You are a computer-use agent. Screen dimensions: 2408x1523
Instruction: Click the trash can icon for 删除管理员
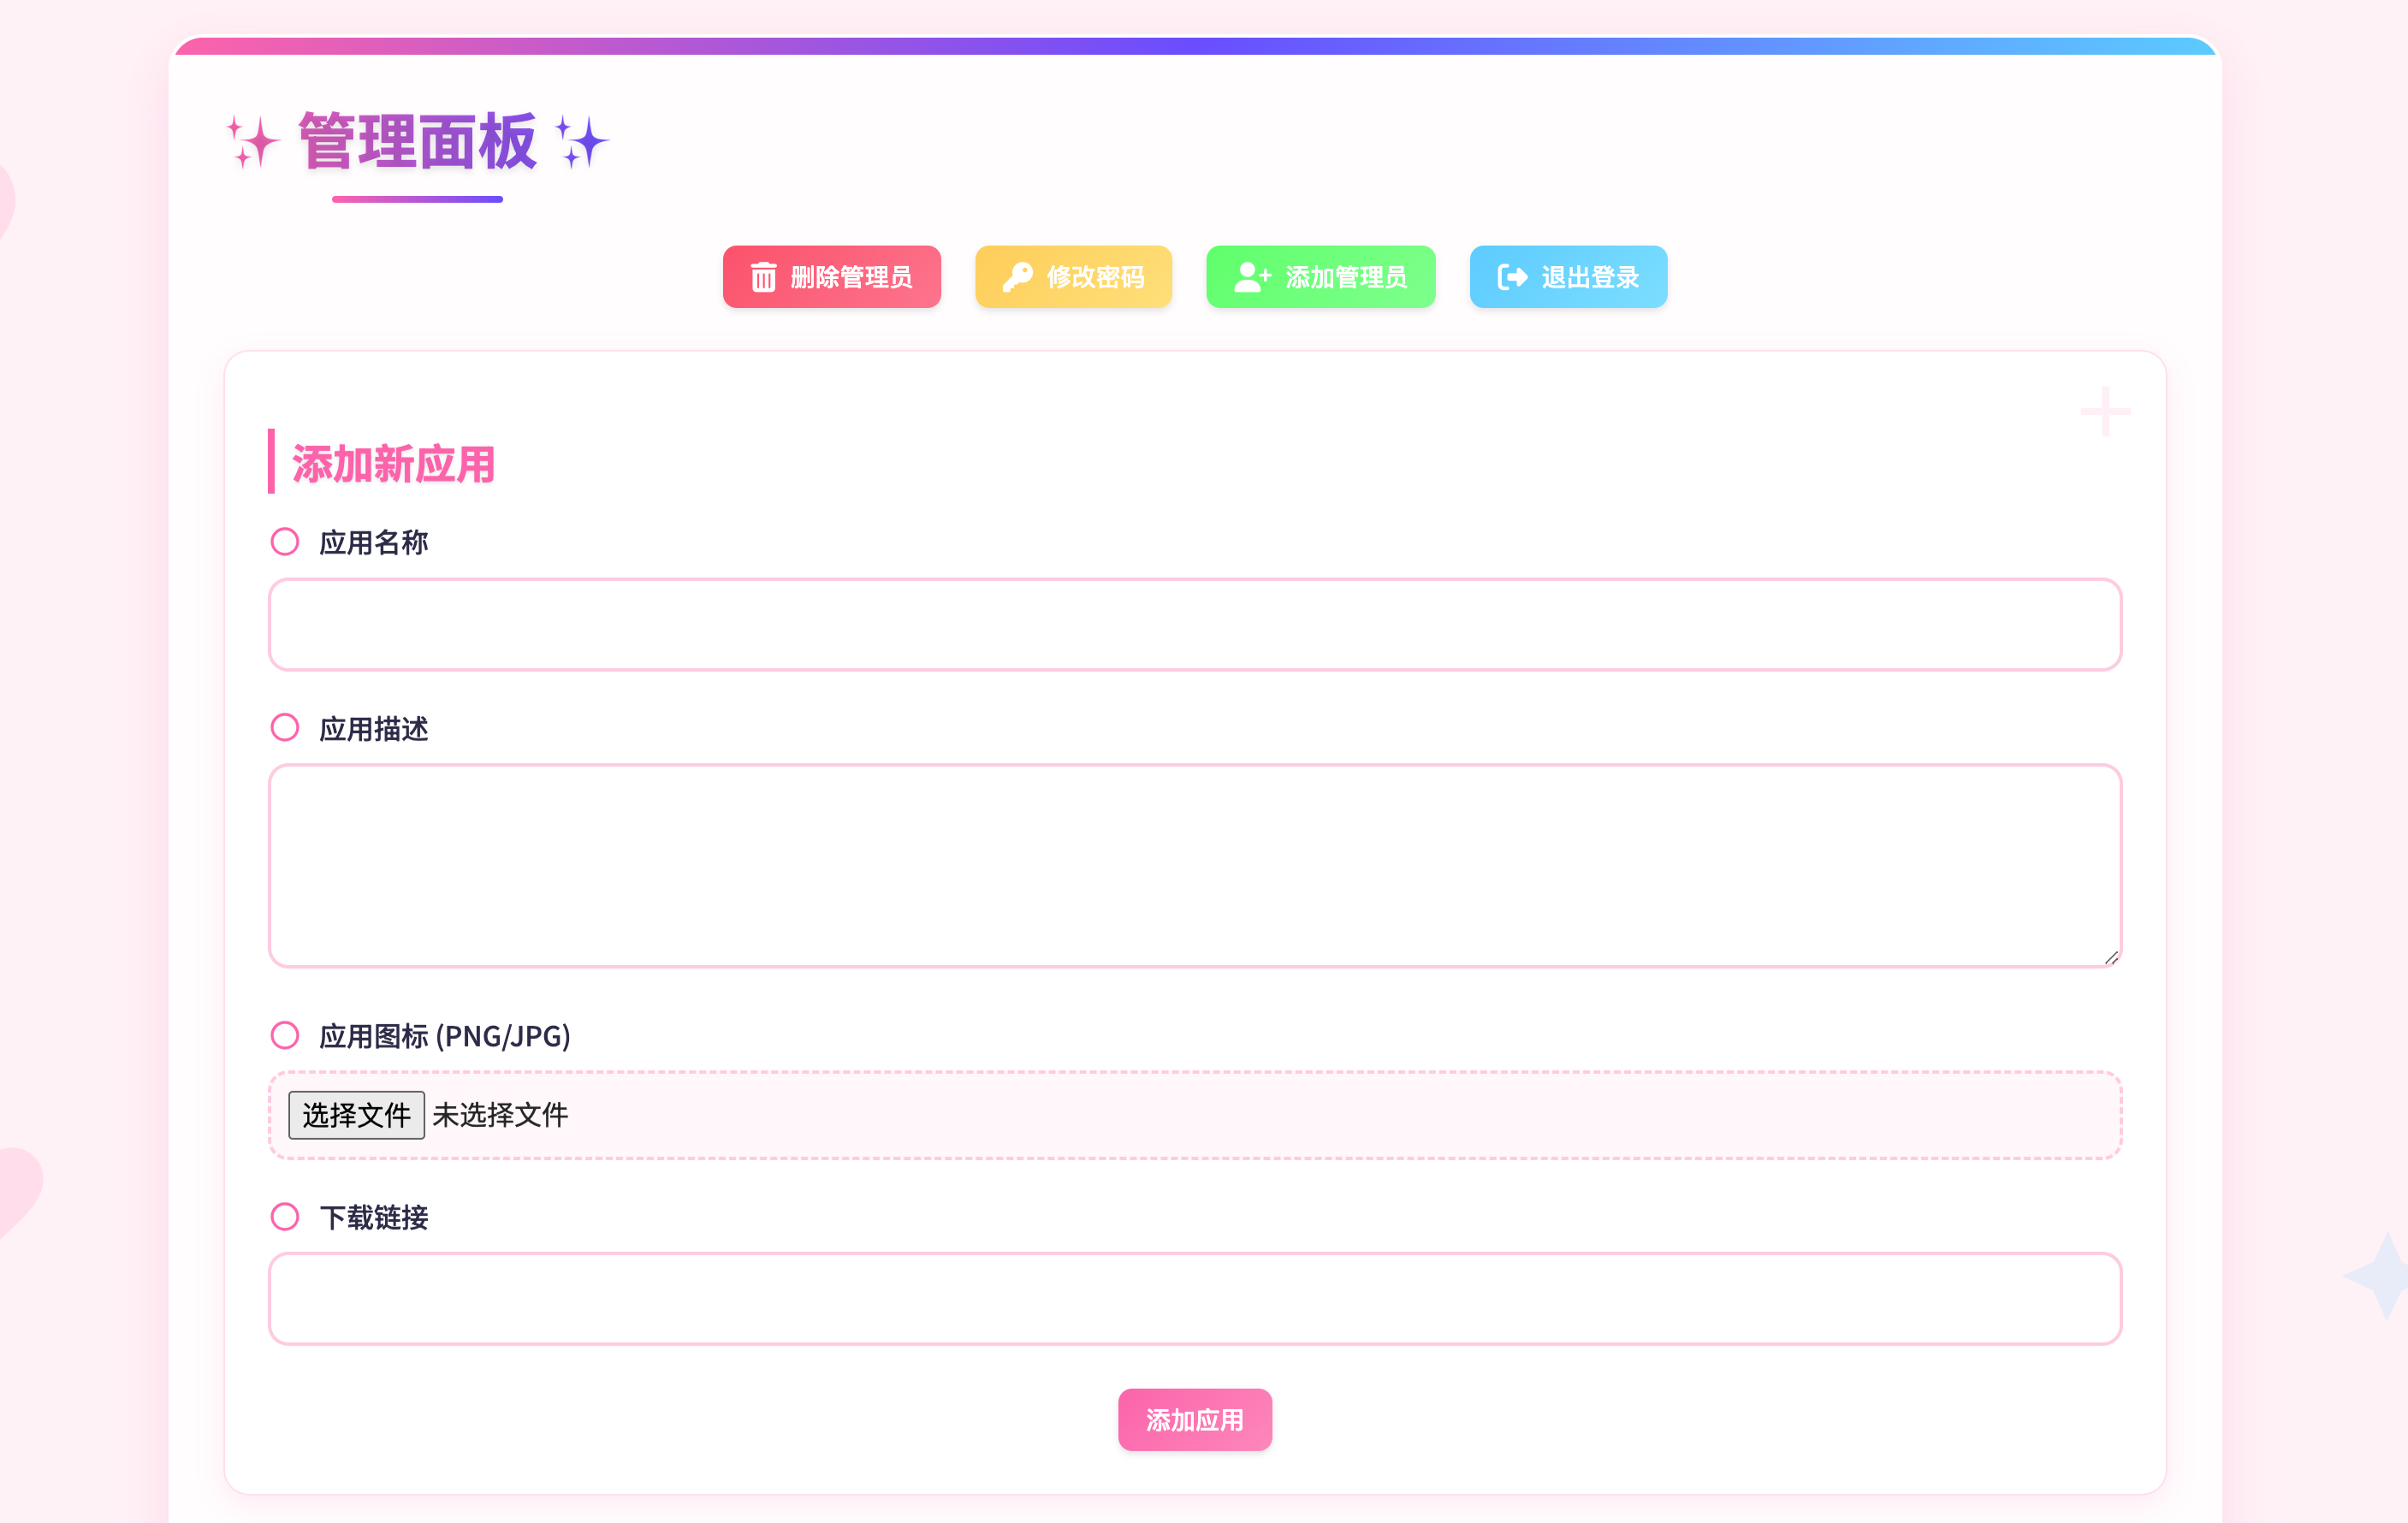coord(763,277)
